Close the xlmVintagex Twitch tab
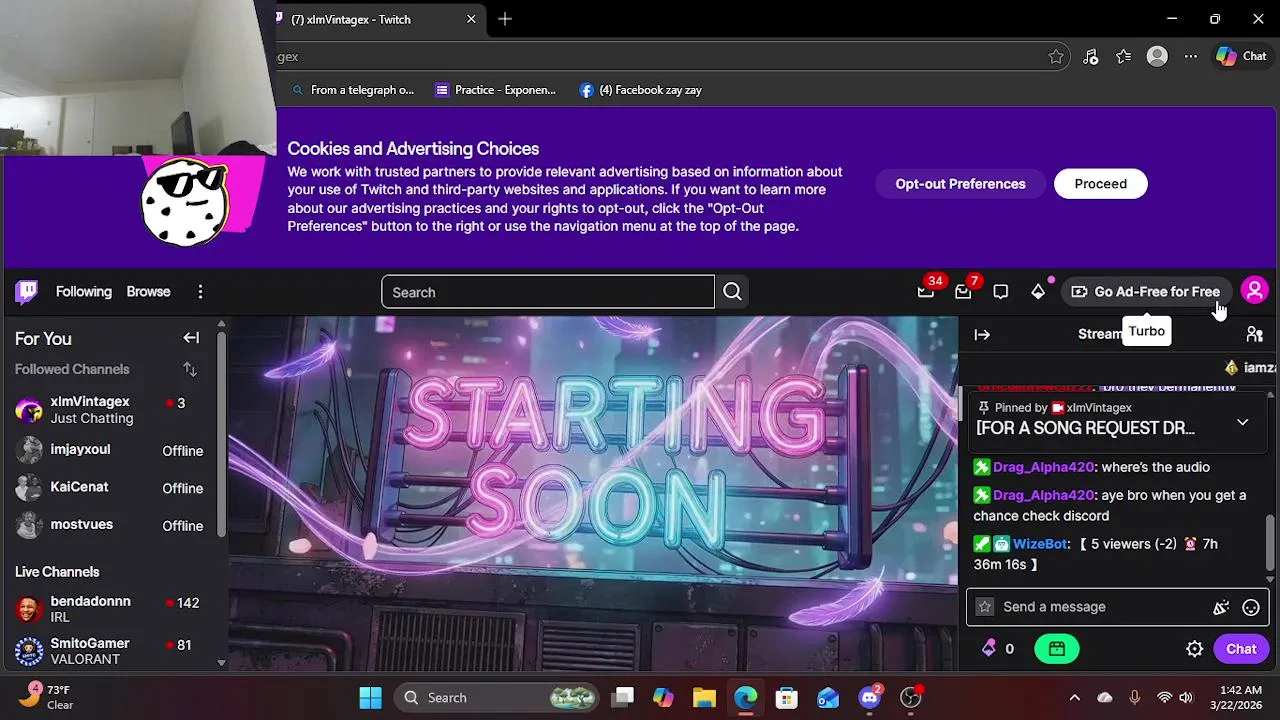The width and height of the screenshot is (1280, 720). [x=471, y=19]
